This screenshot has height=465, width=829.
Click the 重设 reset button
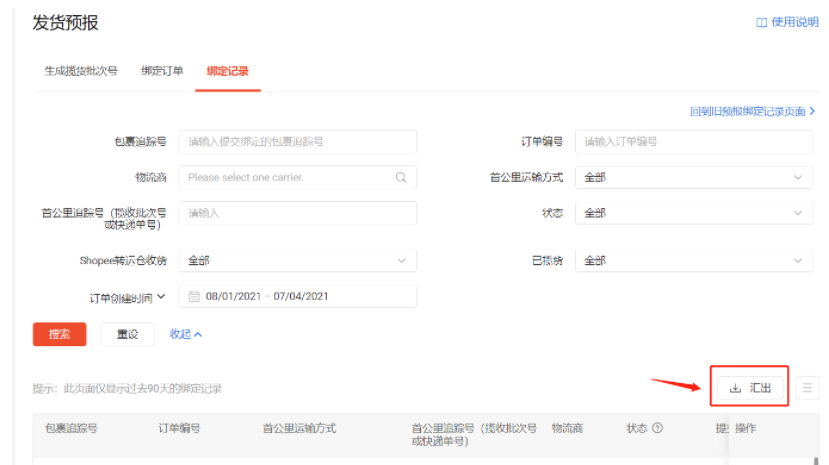tap(127, 334)
